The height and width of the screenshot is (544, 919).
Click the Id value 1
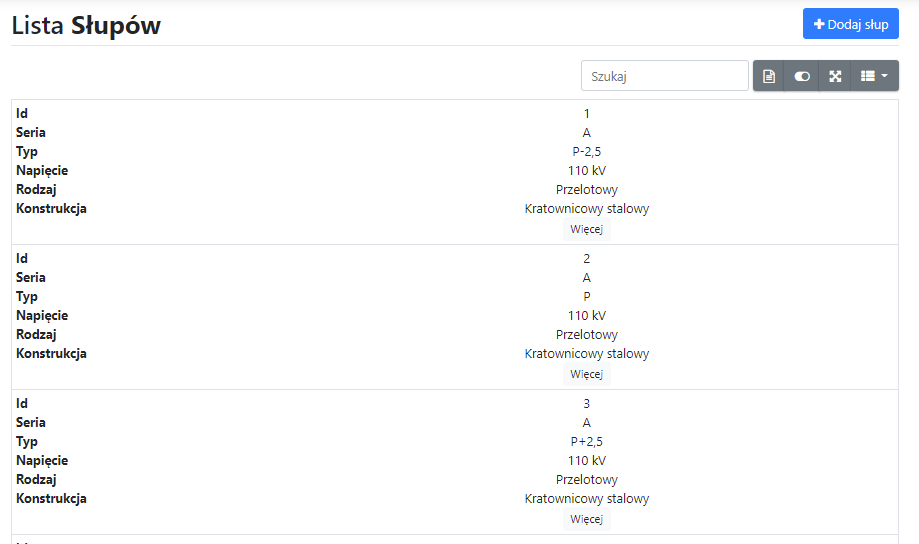(587, 114)
